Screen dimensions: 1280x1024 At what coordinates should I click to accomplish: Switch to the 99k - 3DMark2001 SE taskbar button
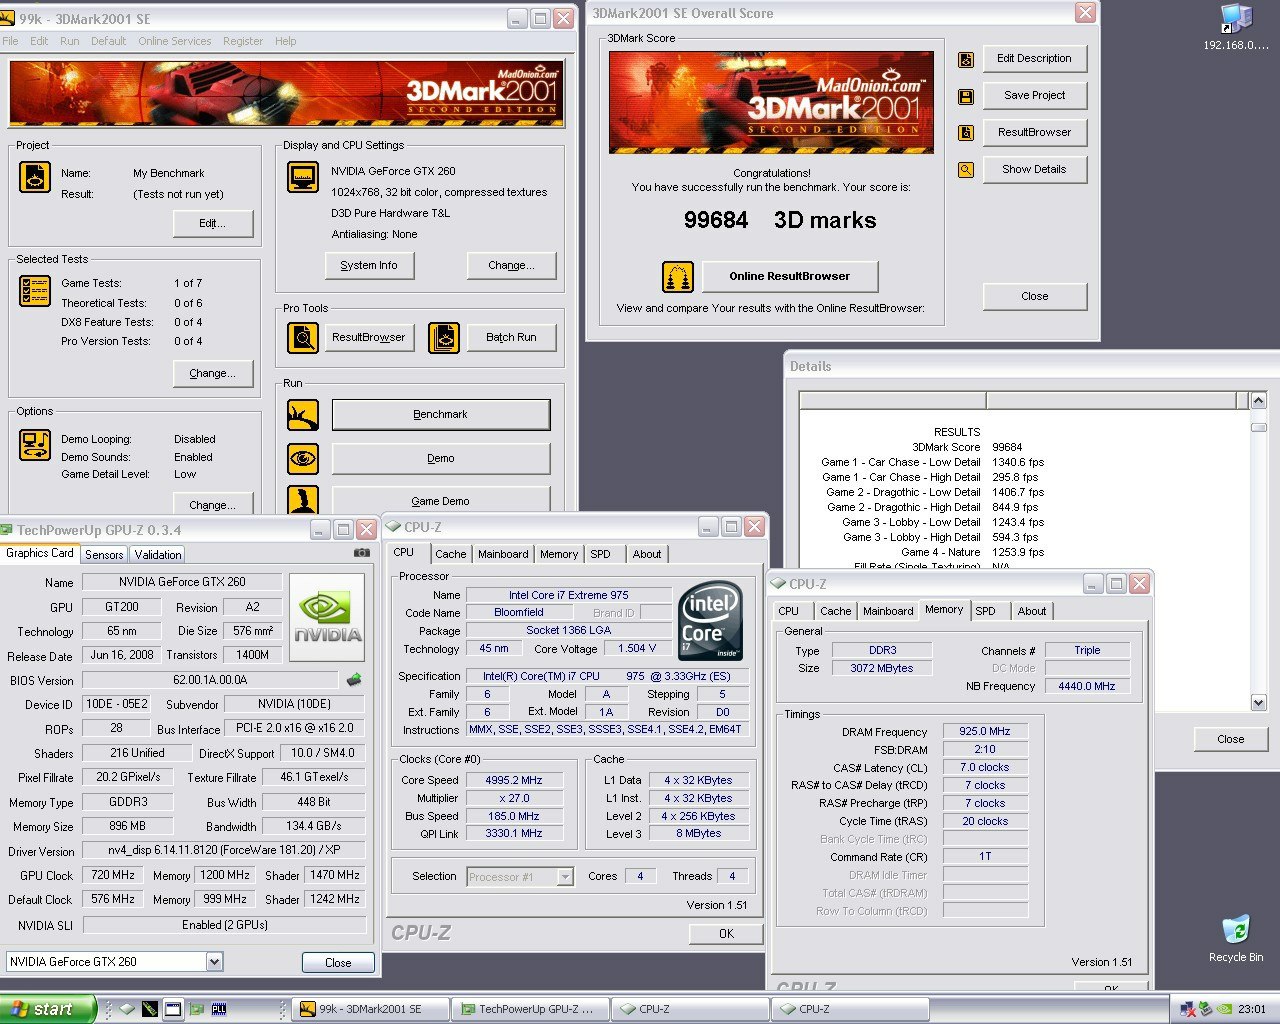click(x=371, y=1009)
